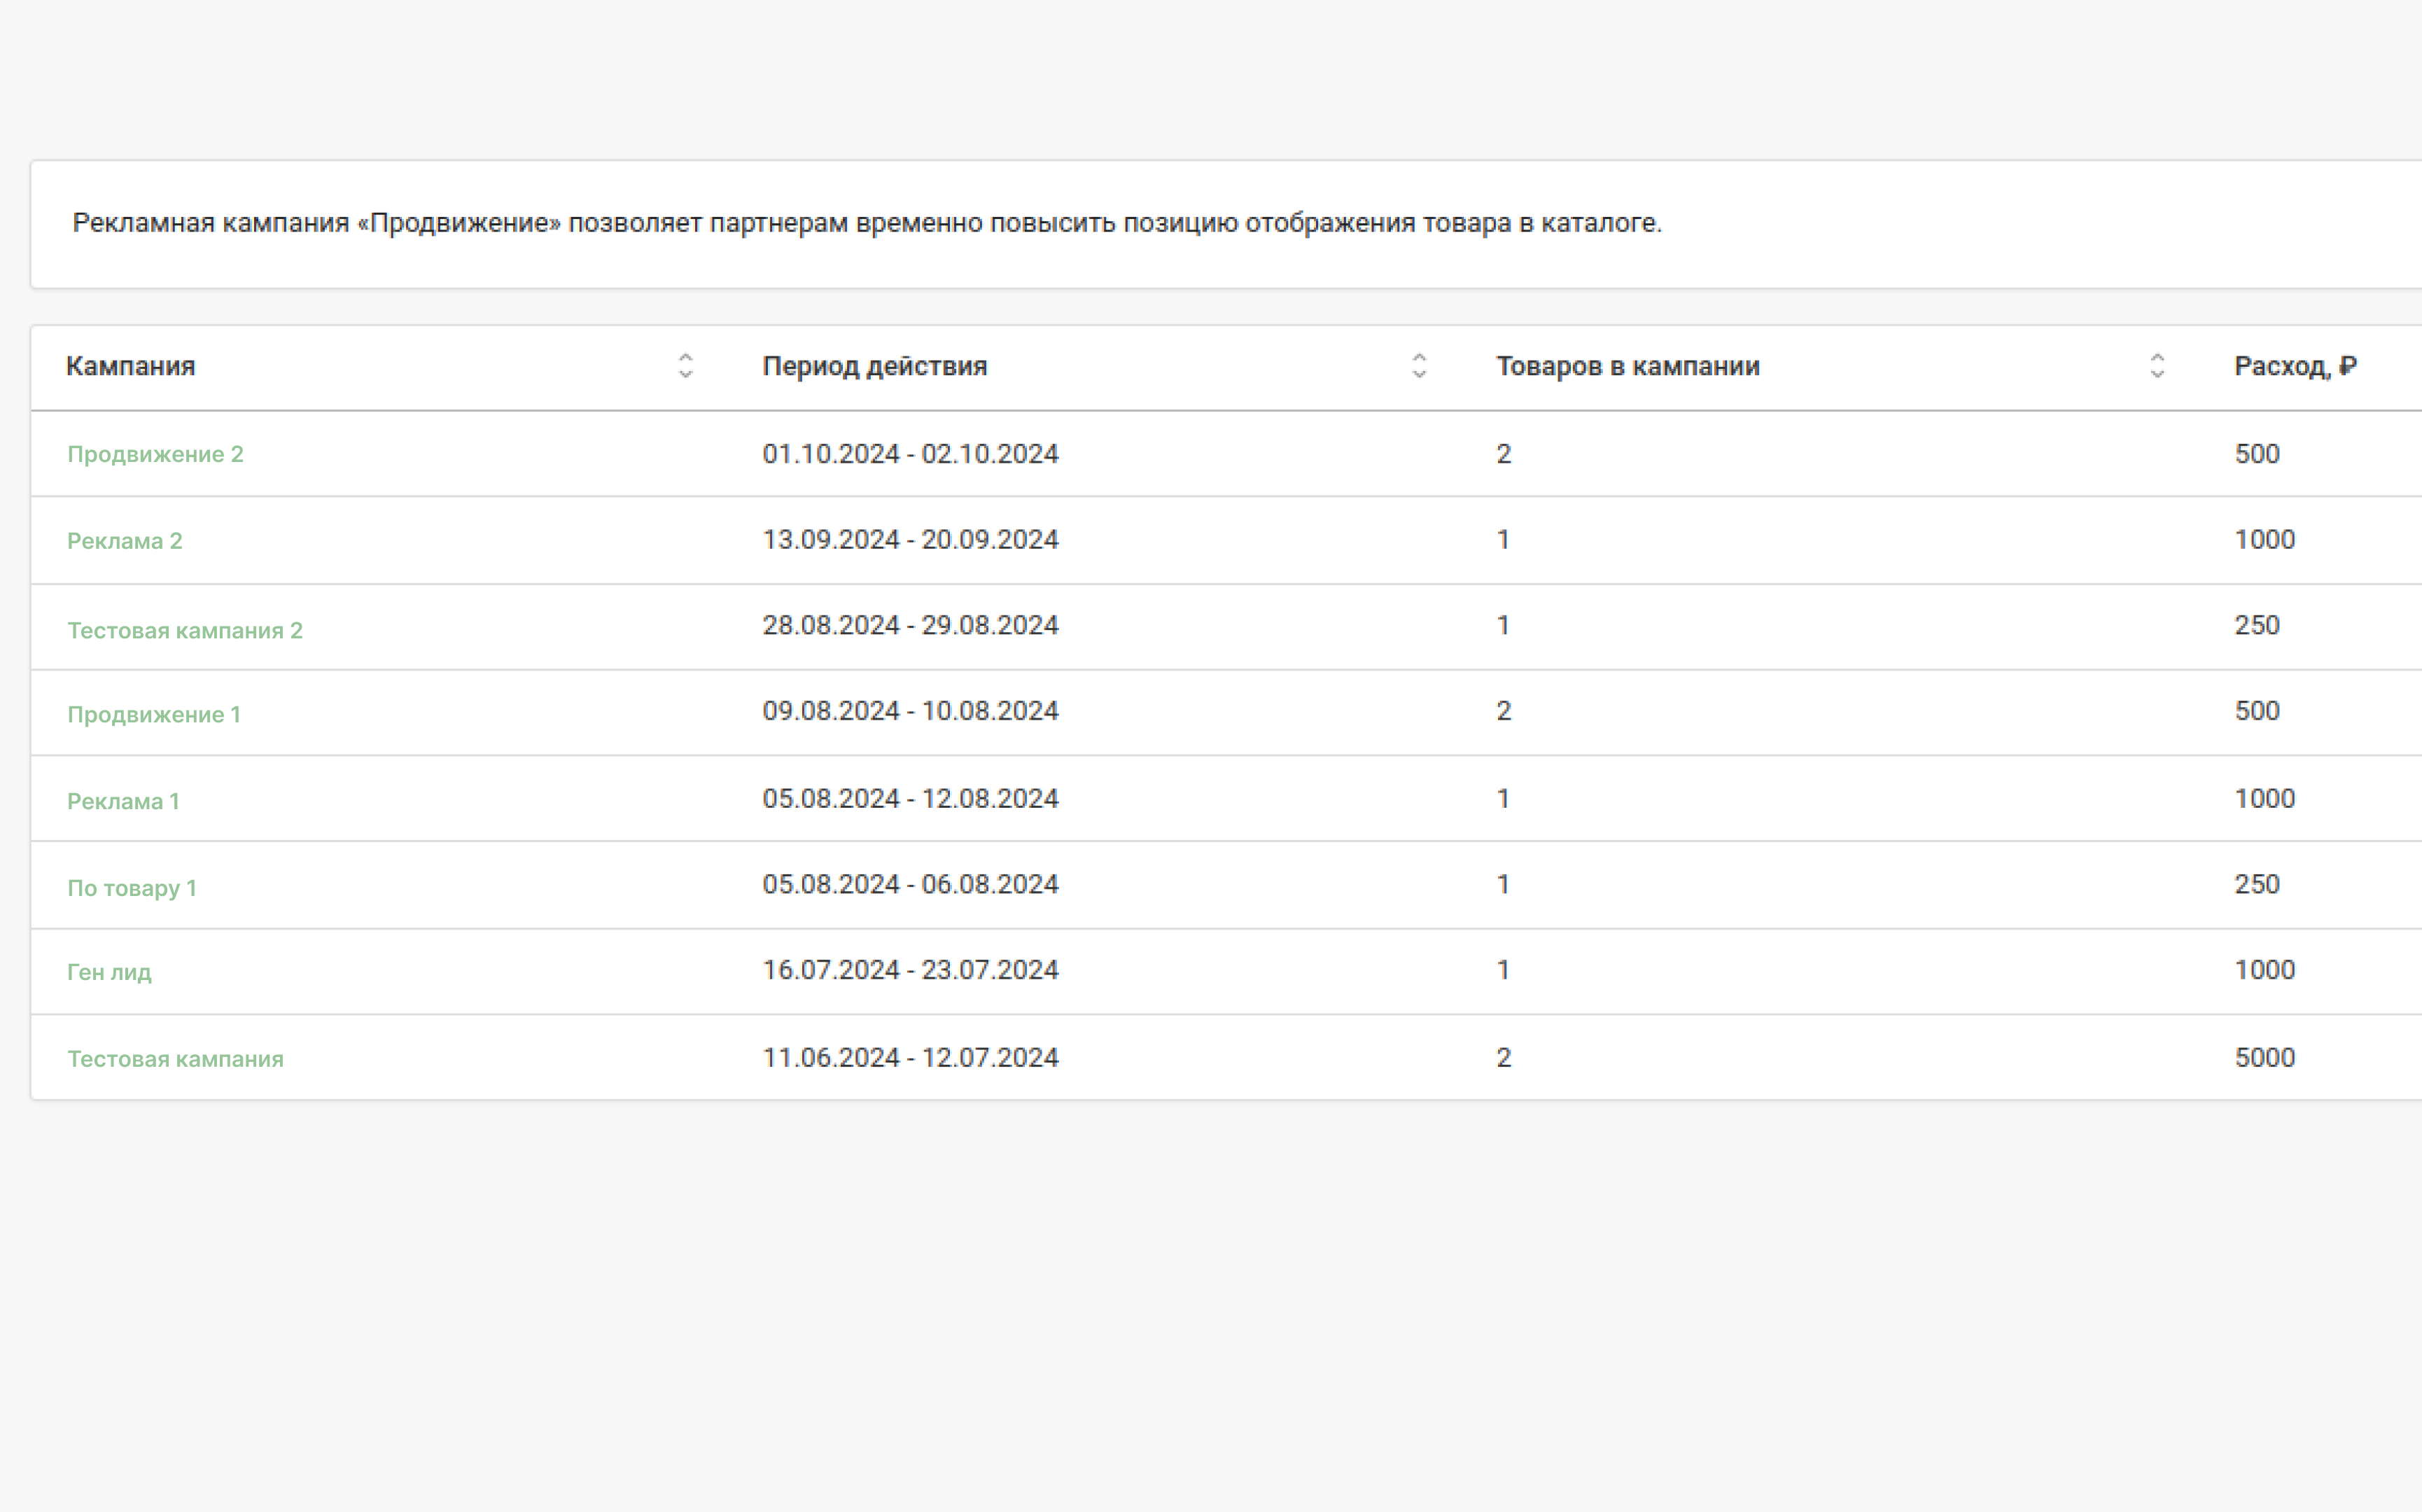
Task: Open the Реклама 2 campaign link
Action: (124, 541)
